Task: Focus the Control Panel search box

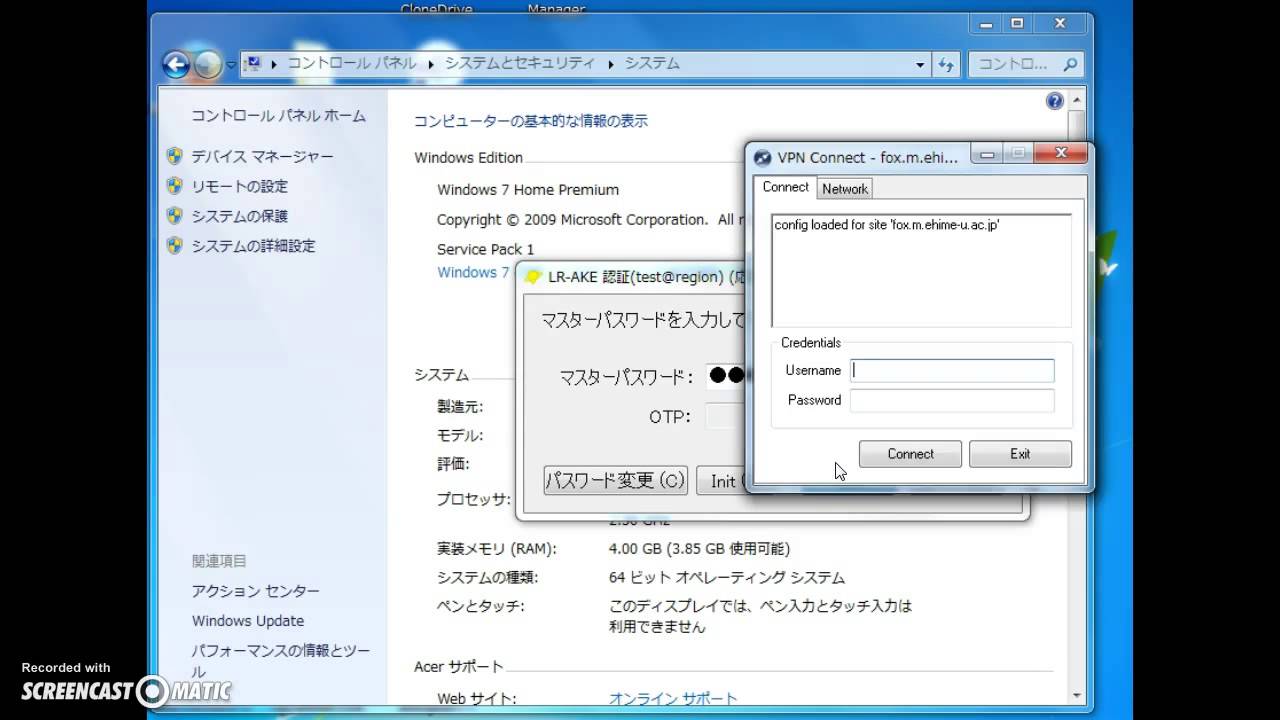Action: pos(1025,64)
